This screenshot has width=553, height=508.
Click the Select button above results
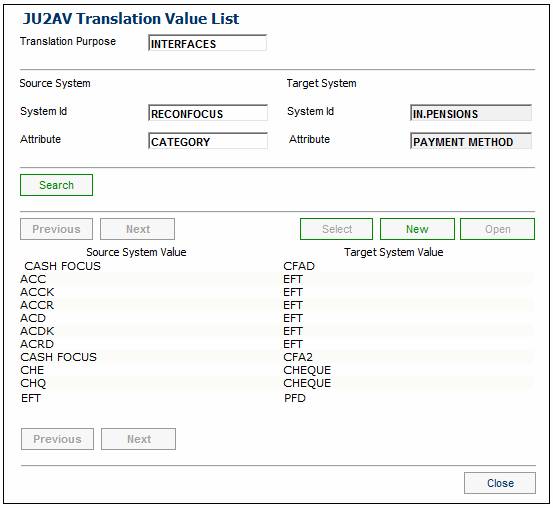tap(336, 229)
